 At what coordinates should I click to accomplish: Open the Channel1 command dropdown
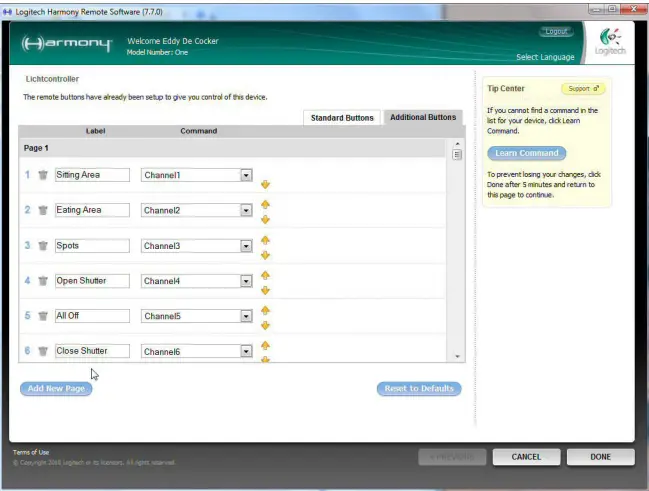tap(246, 175)
